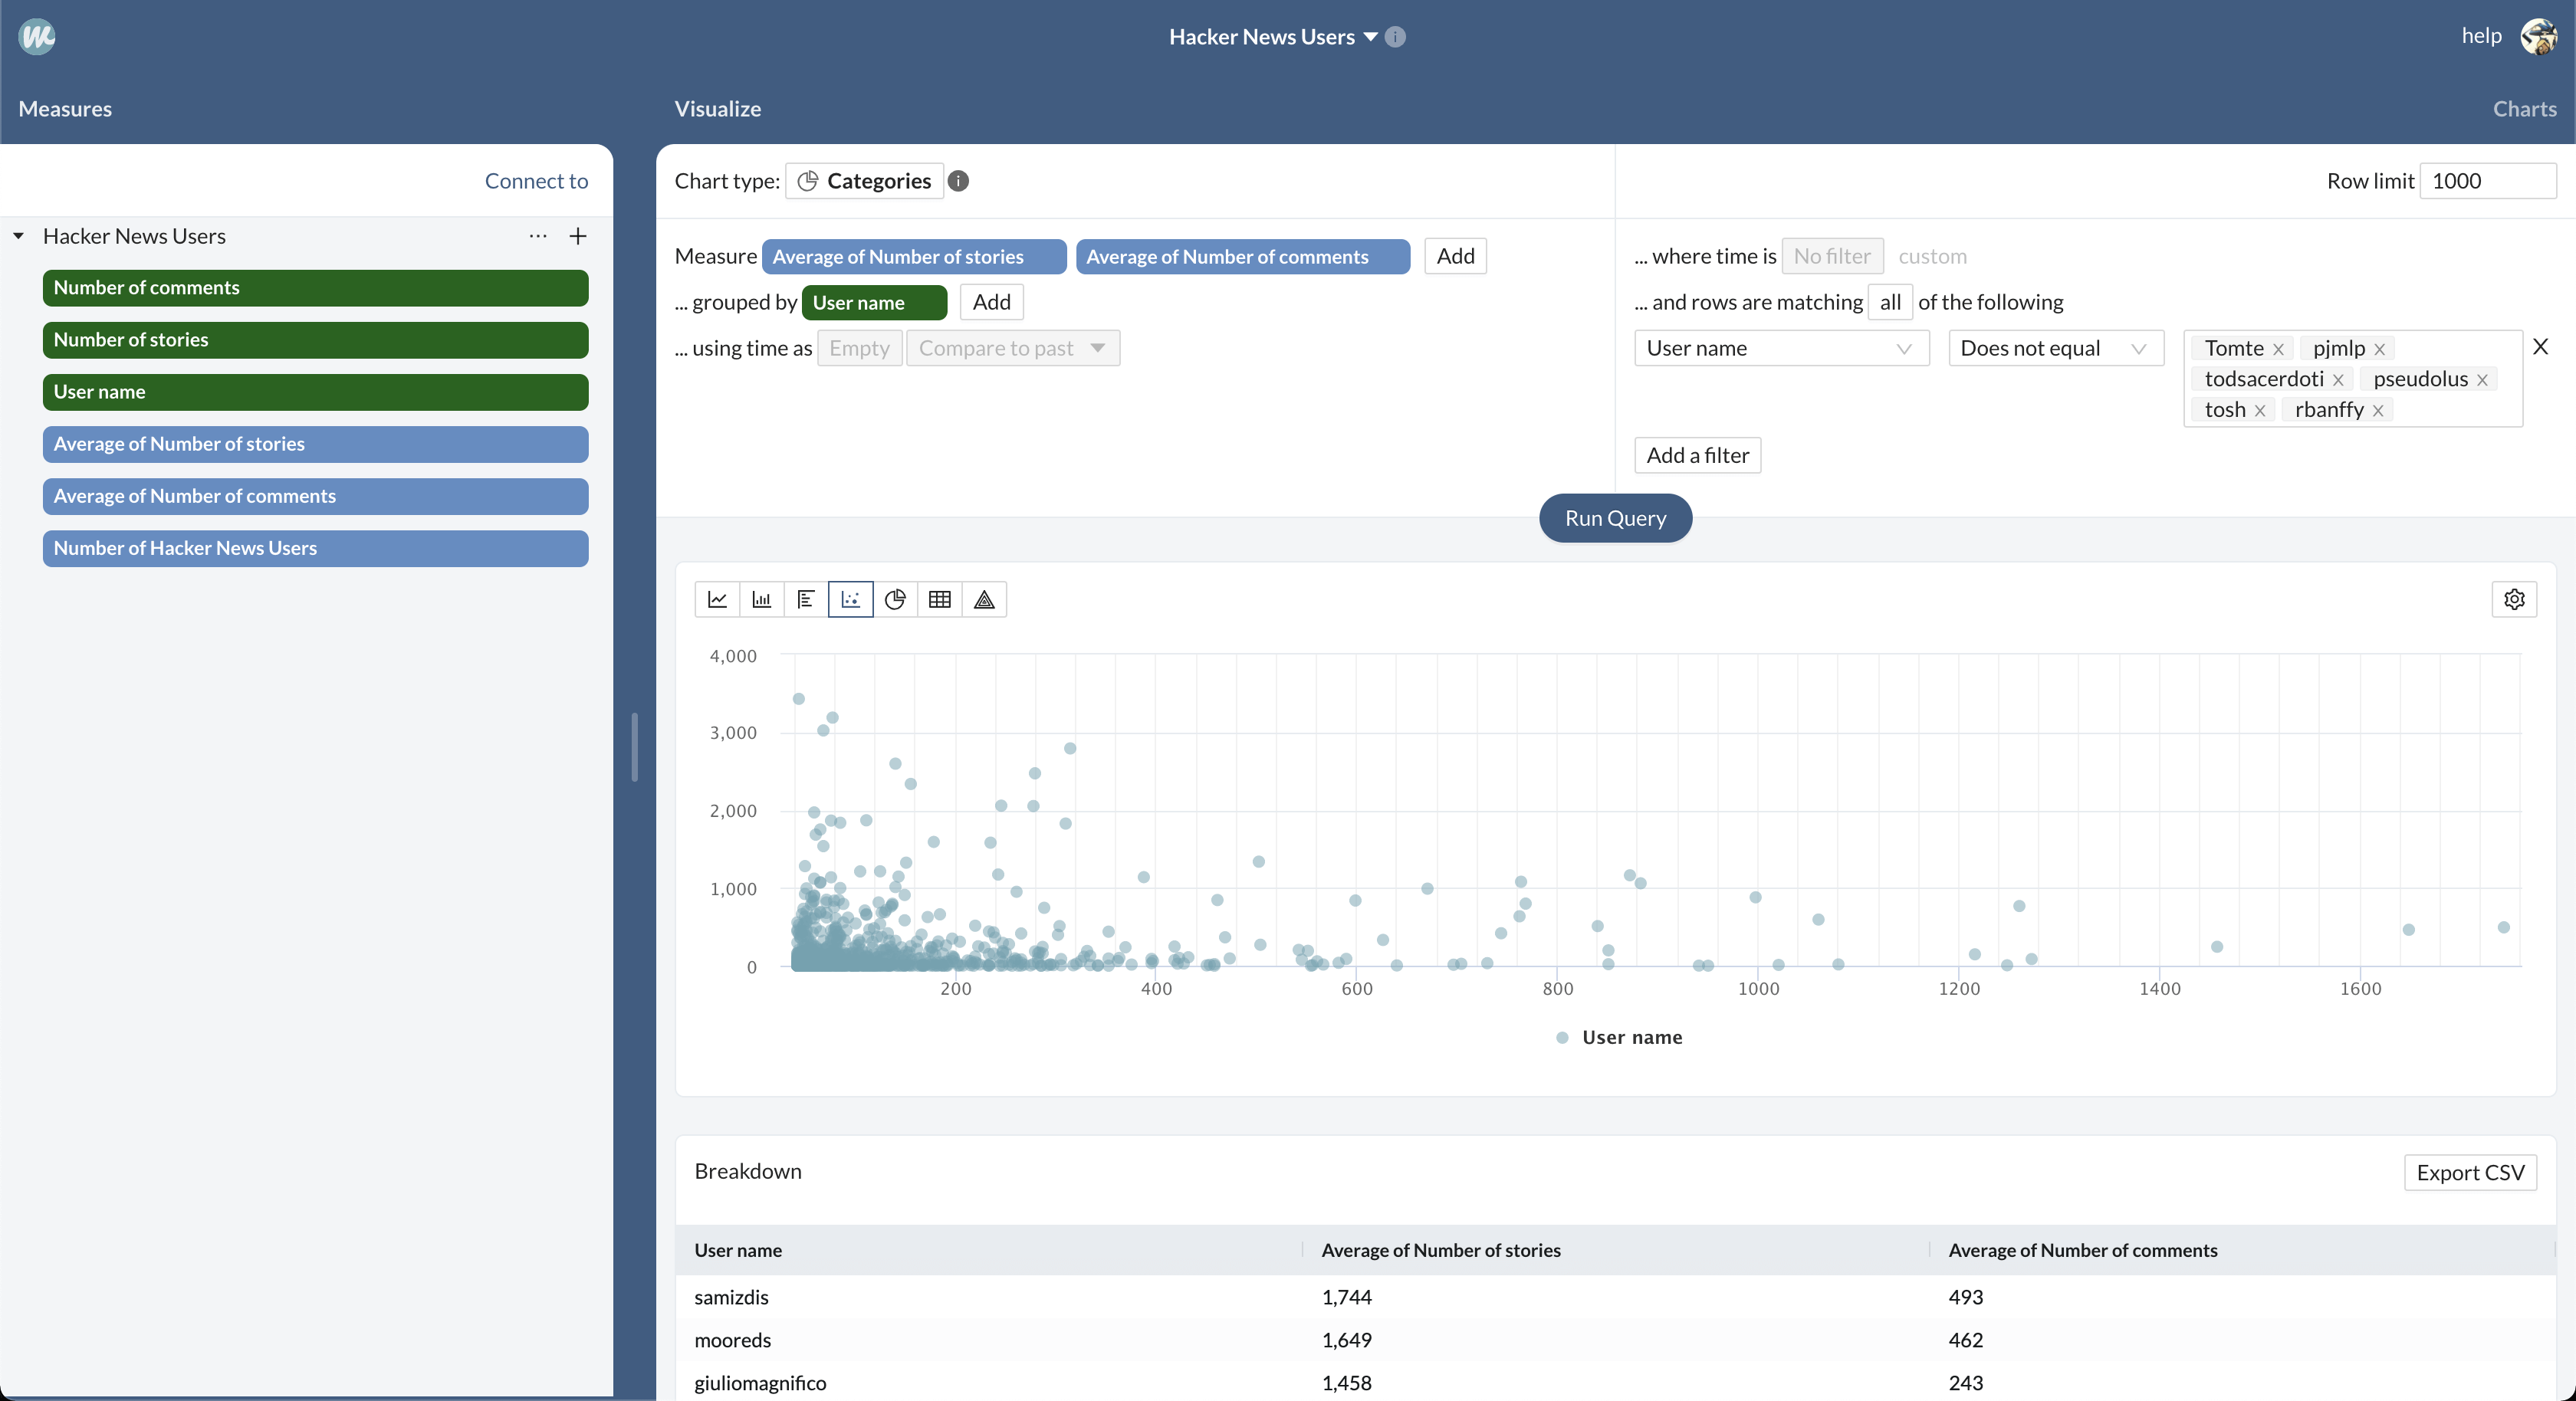Image resolution: width=2576 pixels, height=1401 pixels.
Task: Select Average of Number of comments in sidebar
Action: [x=315, y=496]
